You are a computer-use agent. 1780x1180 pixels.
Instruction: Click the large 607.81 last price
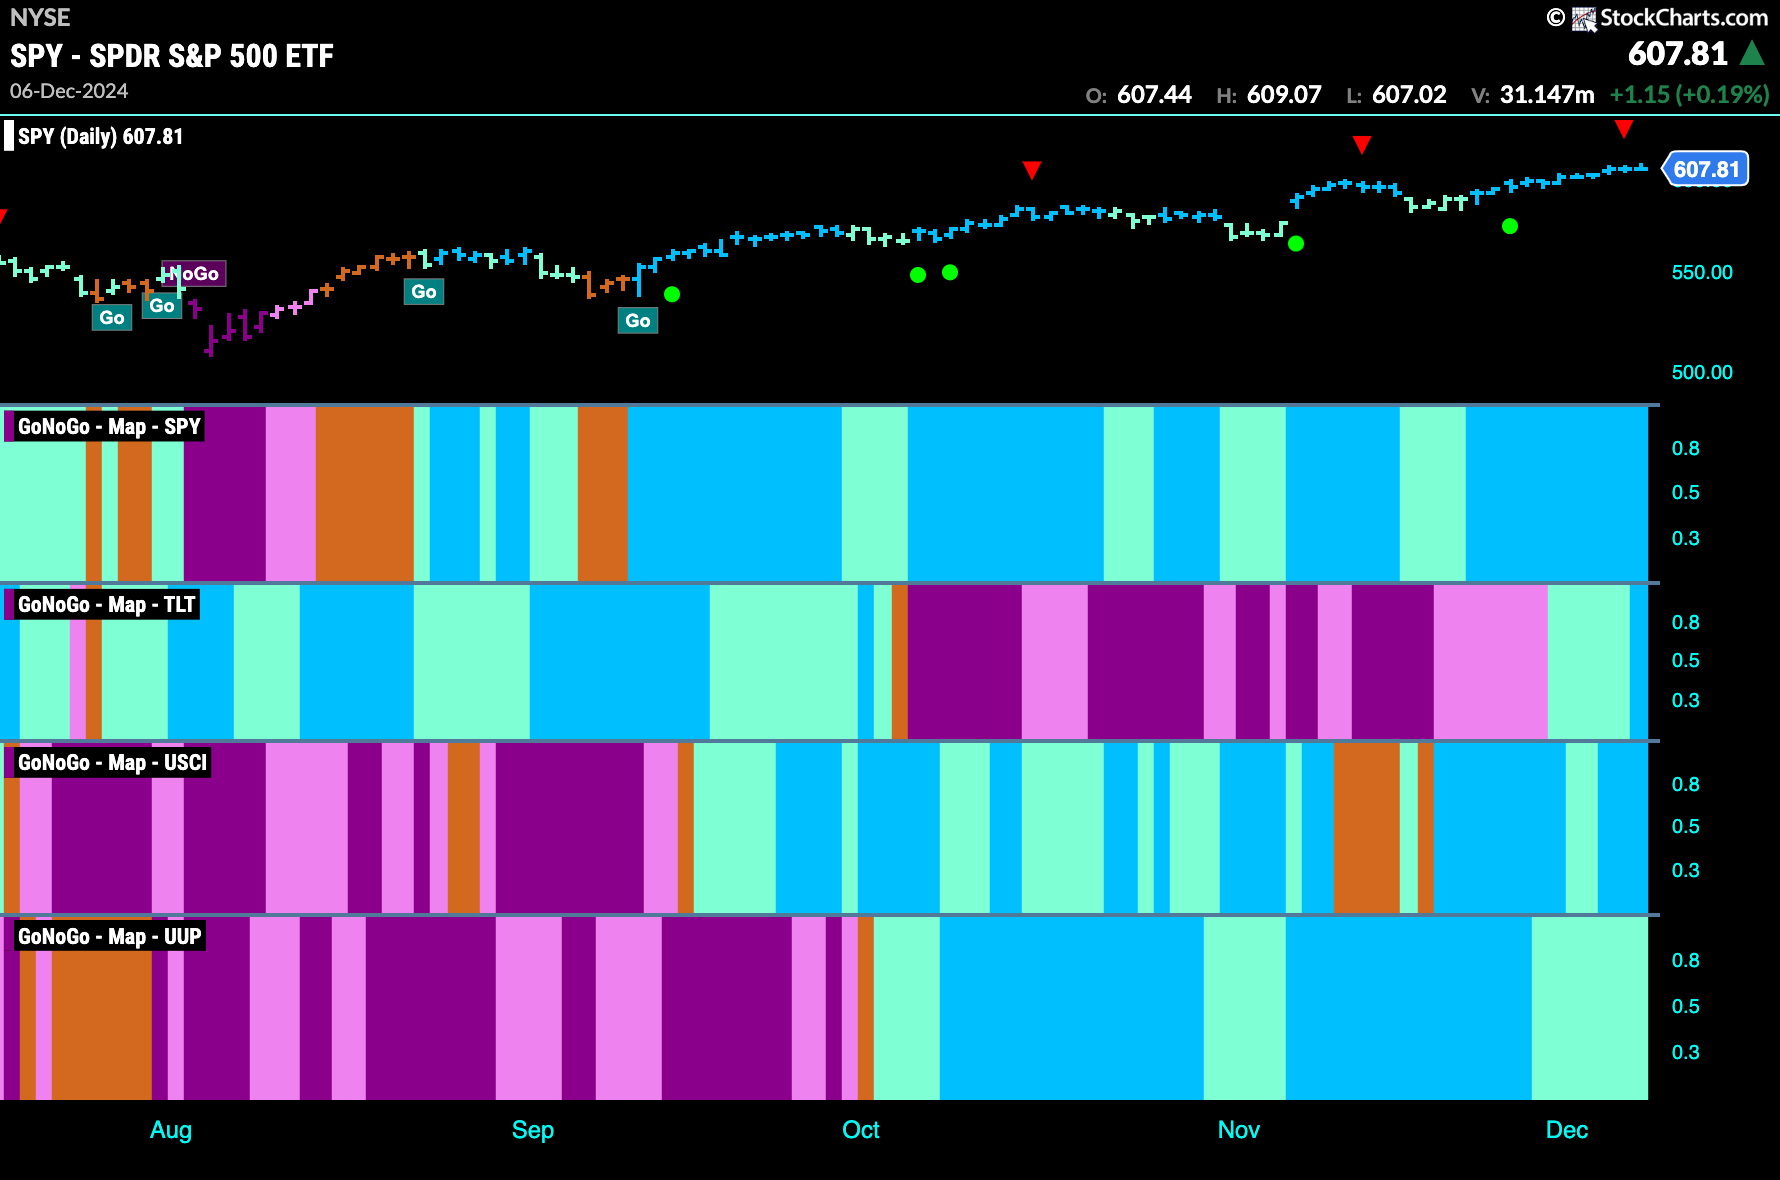tap(1678, 53)
